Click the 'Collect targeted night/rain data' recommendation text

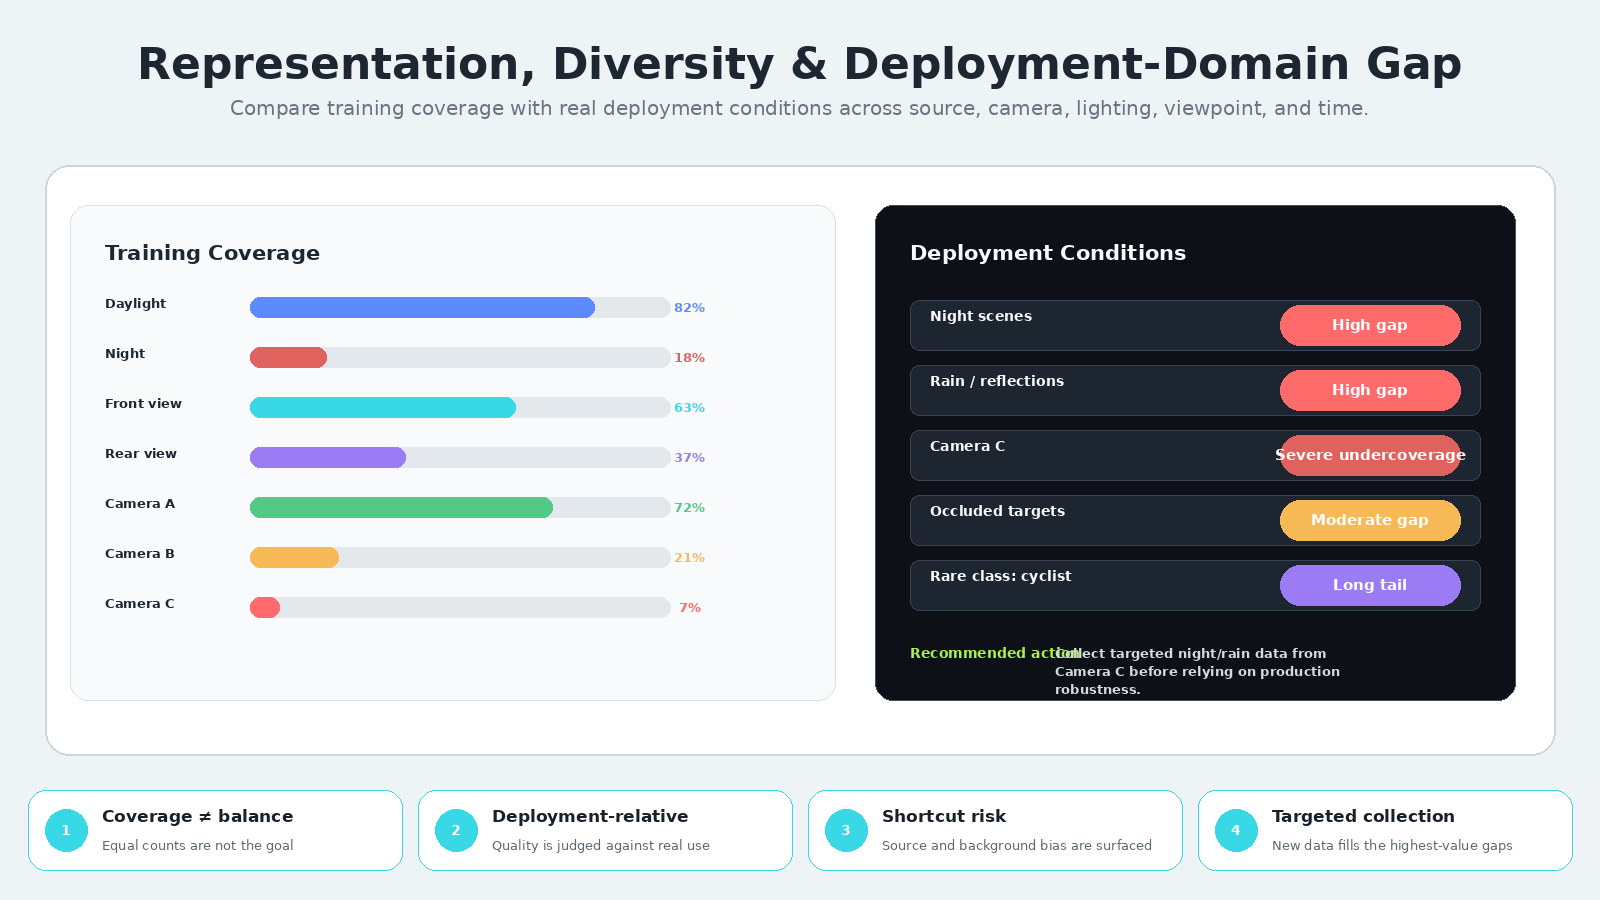[1197, 671]
